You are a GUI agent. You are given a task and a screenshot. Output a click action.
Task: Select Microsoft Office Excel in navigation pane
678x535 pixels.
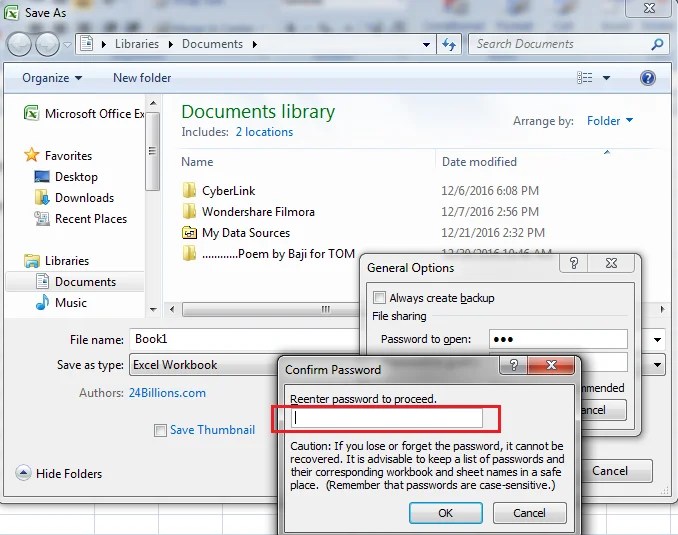click(84, 114)
